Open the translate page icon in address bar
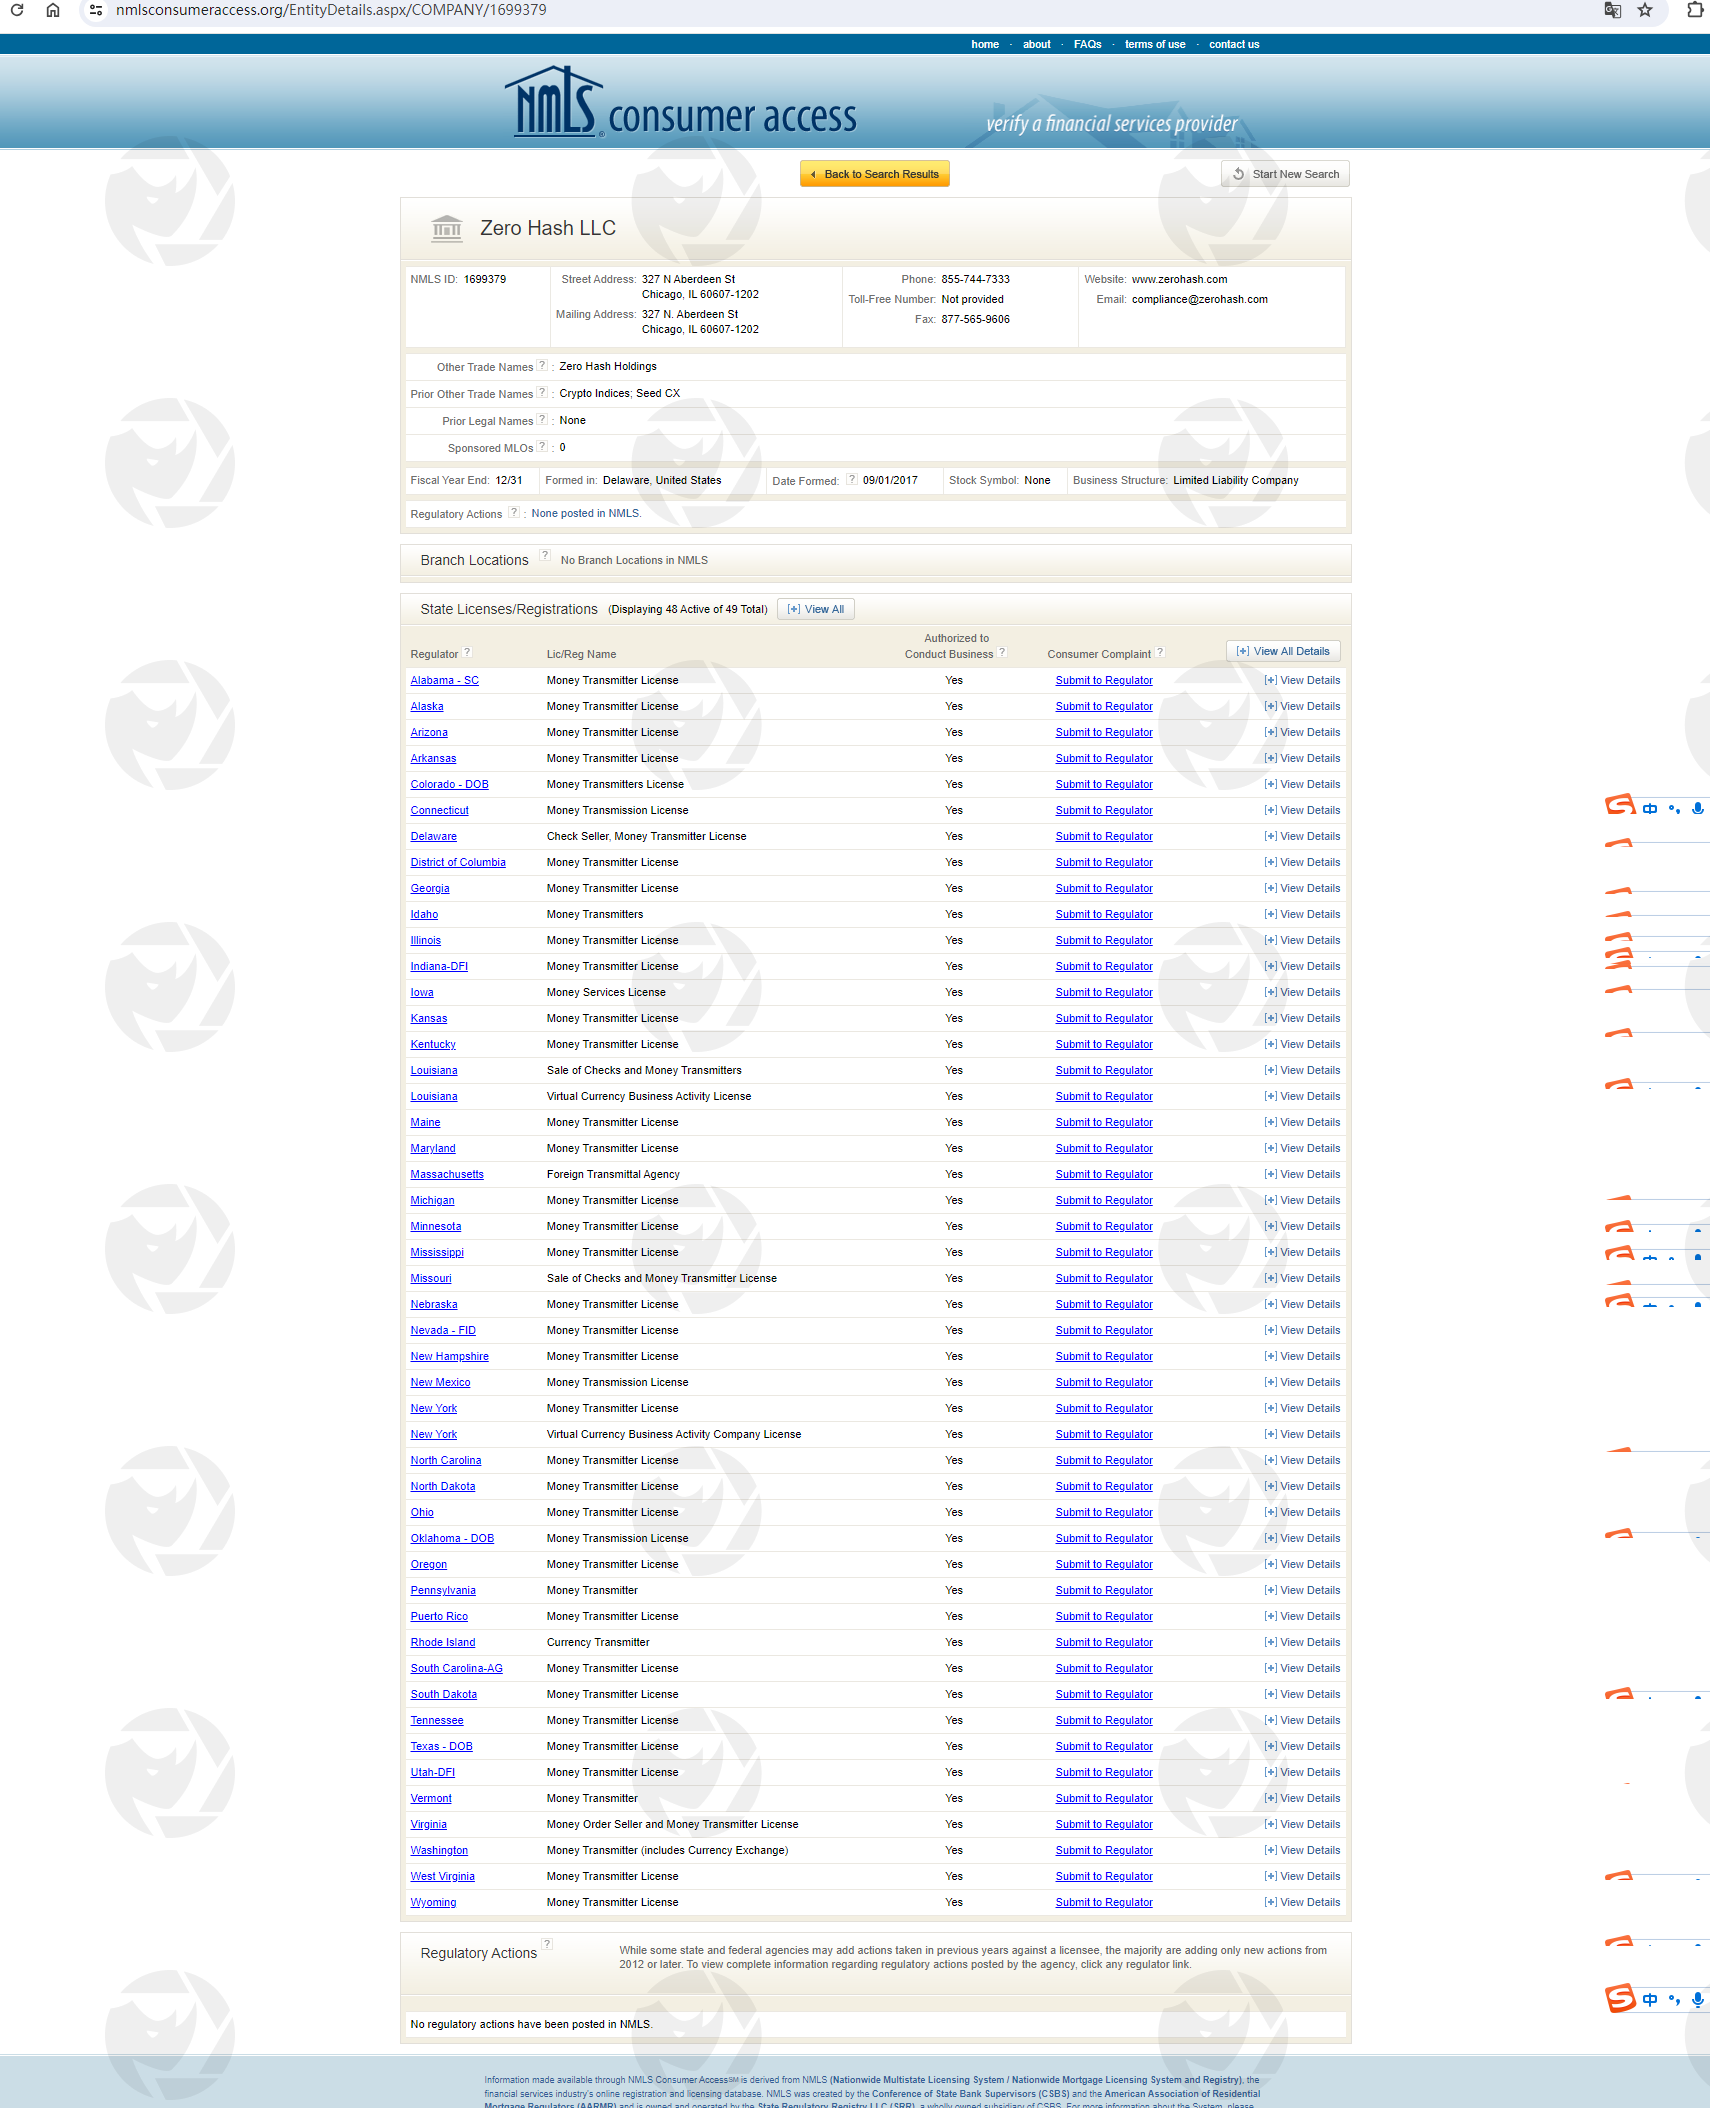Image resolution: width=1710 pixels, height=2108 pixels. [1612, 10]
